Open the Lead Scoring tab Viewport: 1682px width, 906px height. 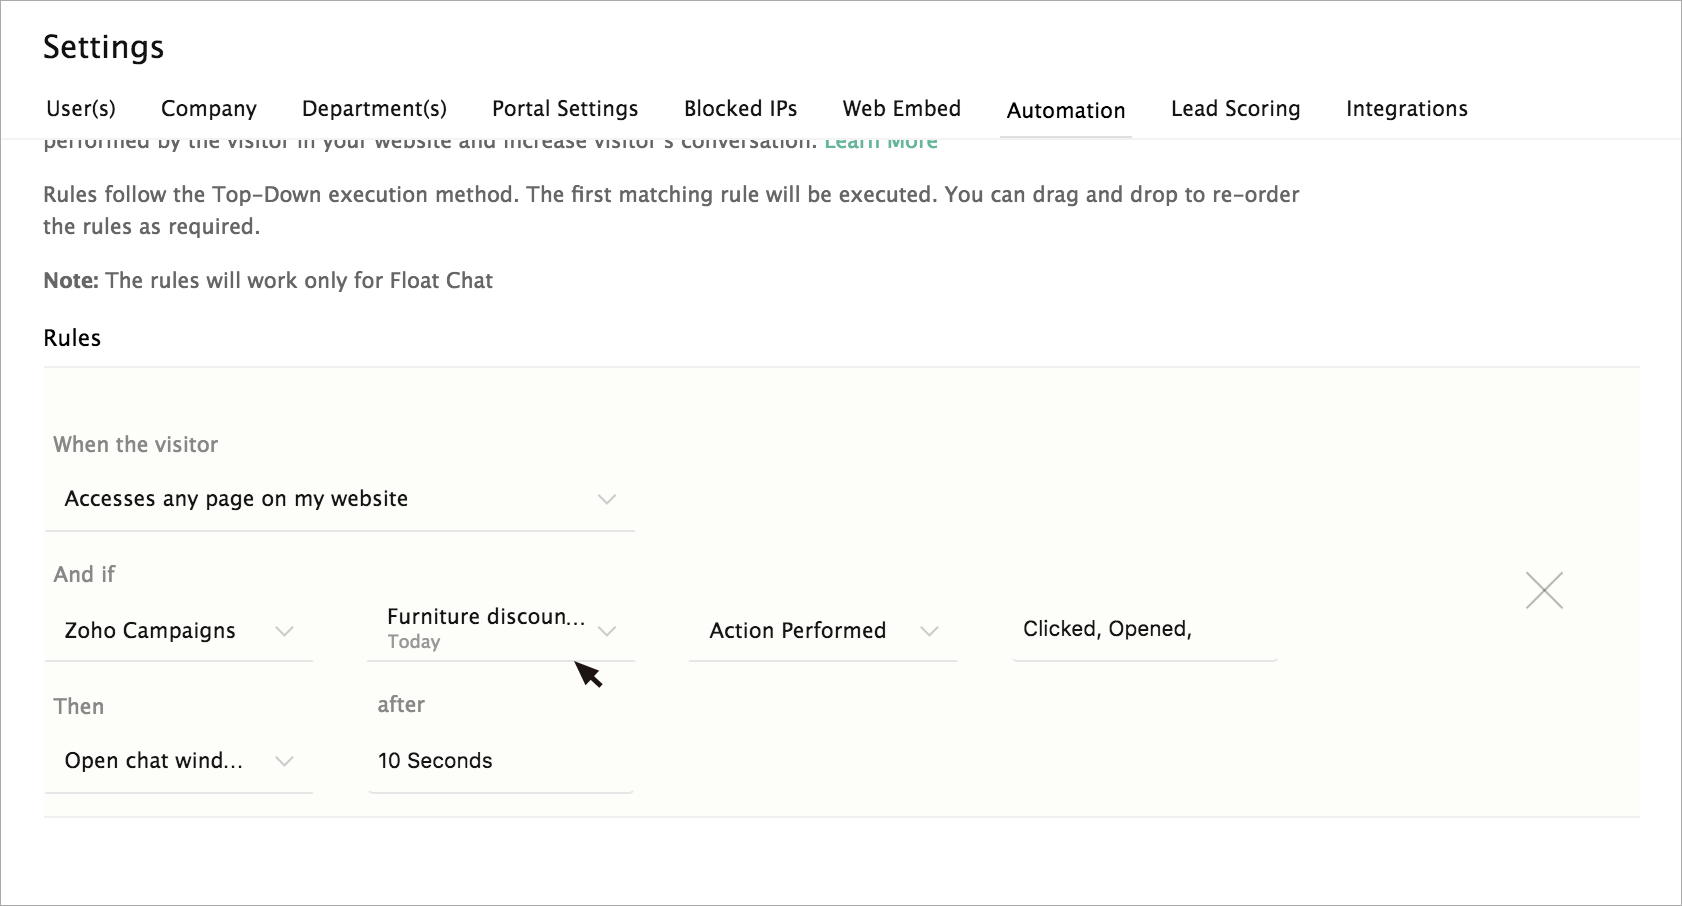coord(1235,109)
